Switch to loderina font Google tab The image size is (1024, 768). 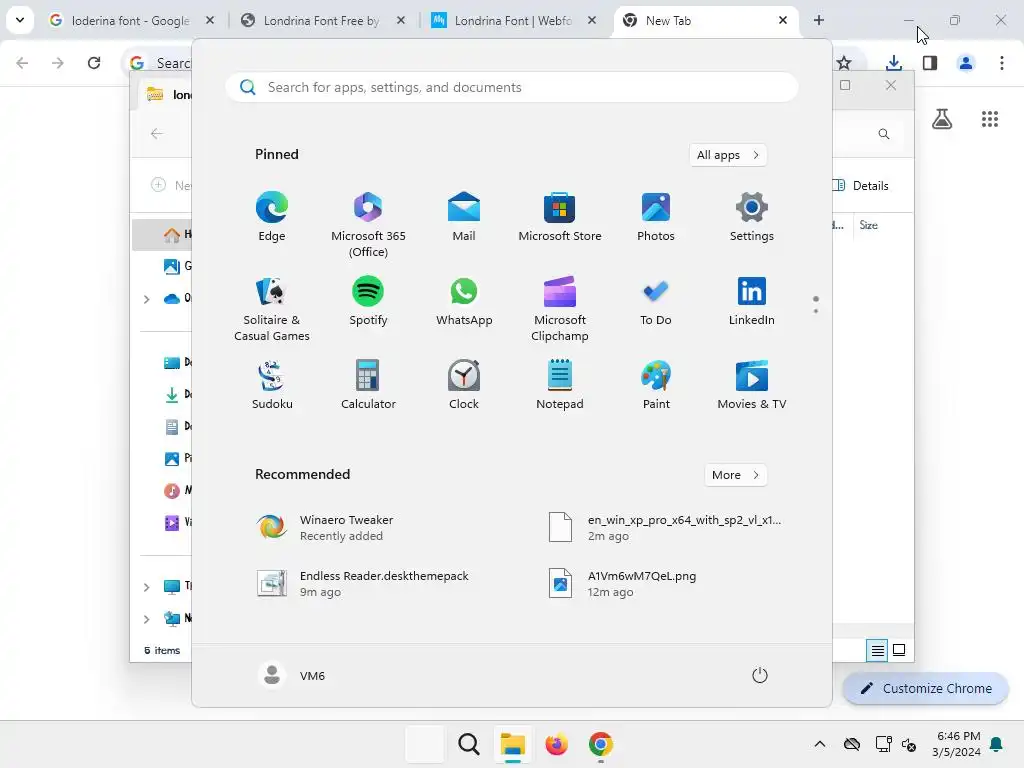pyautogui.click(x=131, y=21)
